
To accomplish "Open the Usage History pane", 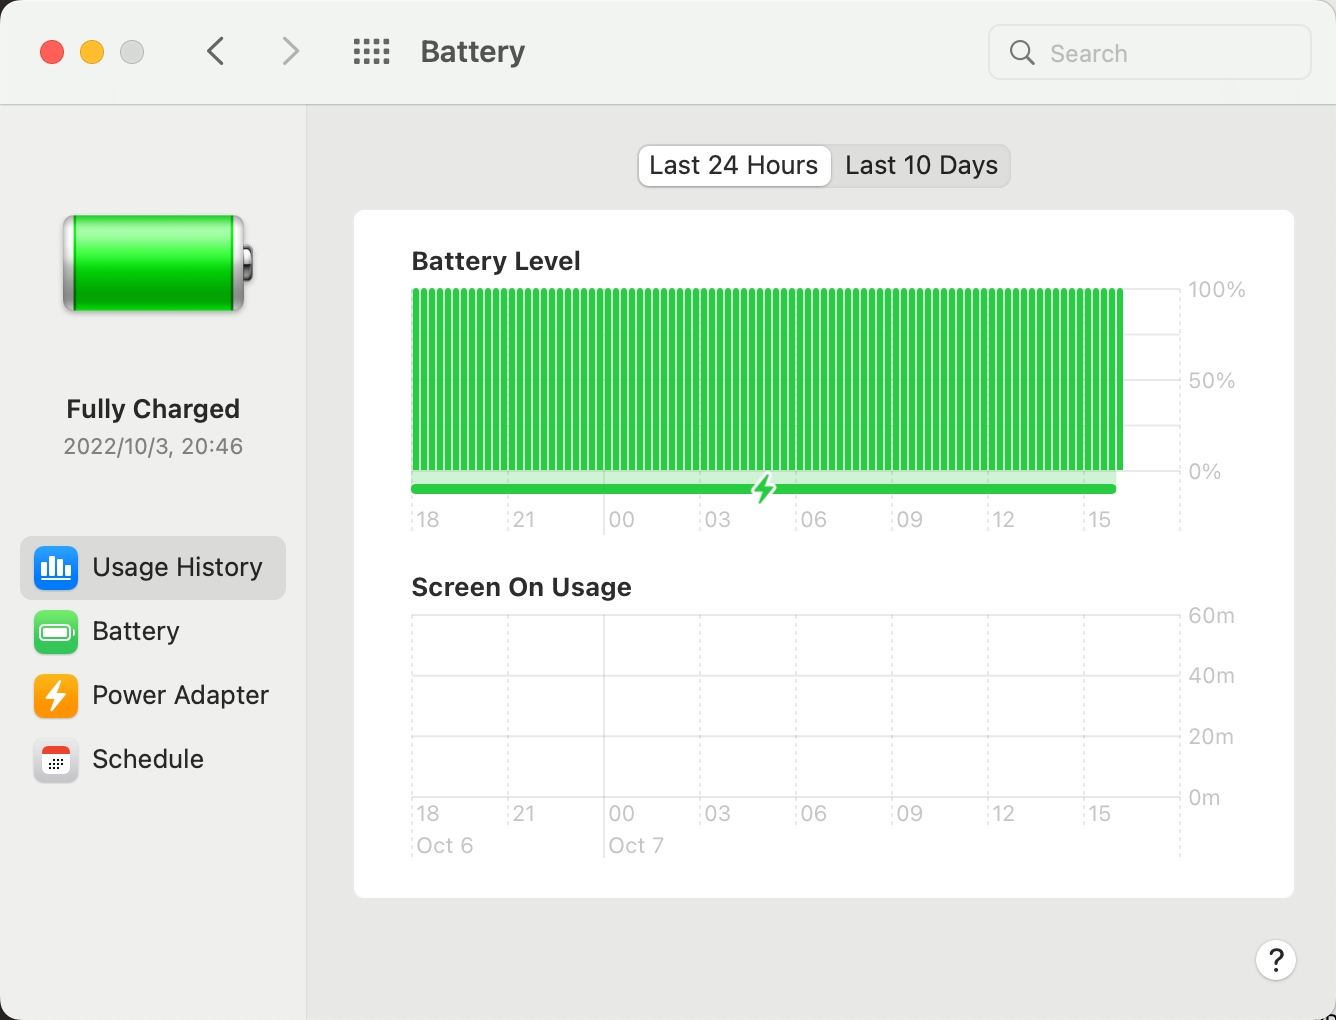I will [177, 568].
